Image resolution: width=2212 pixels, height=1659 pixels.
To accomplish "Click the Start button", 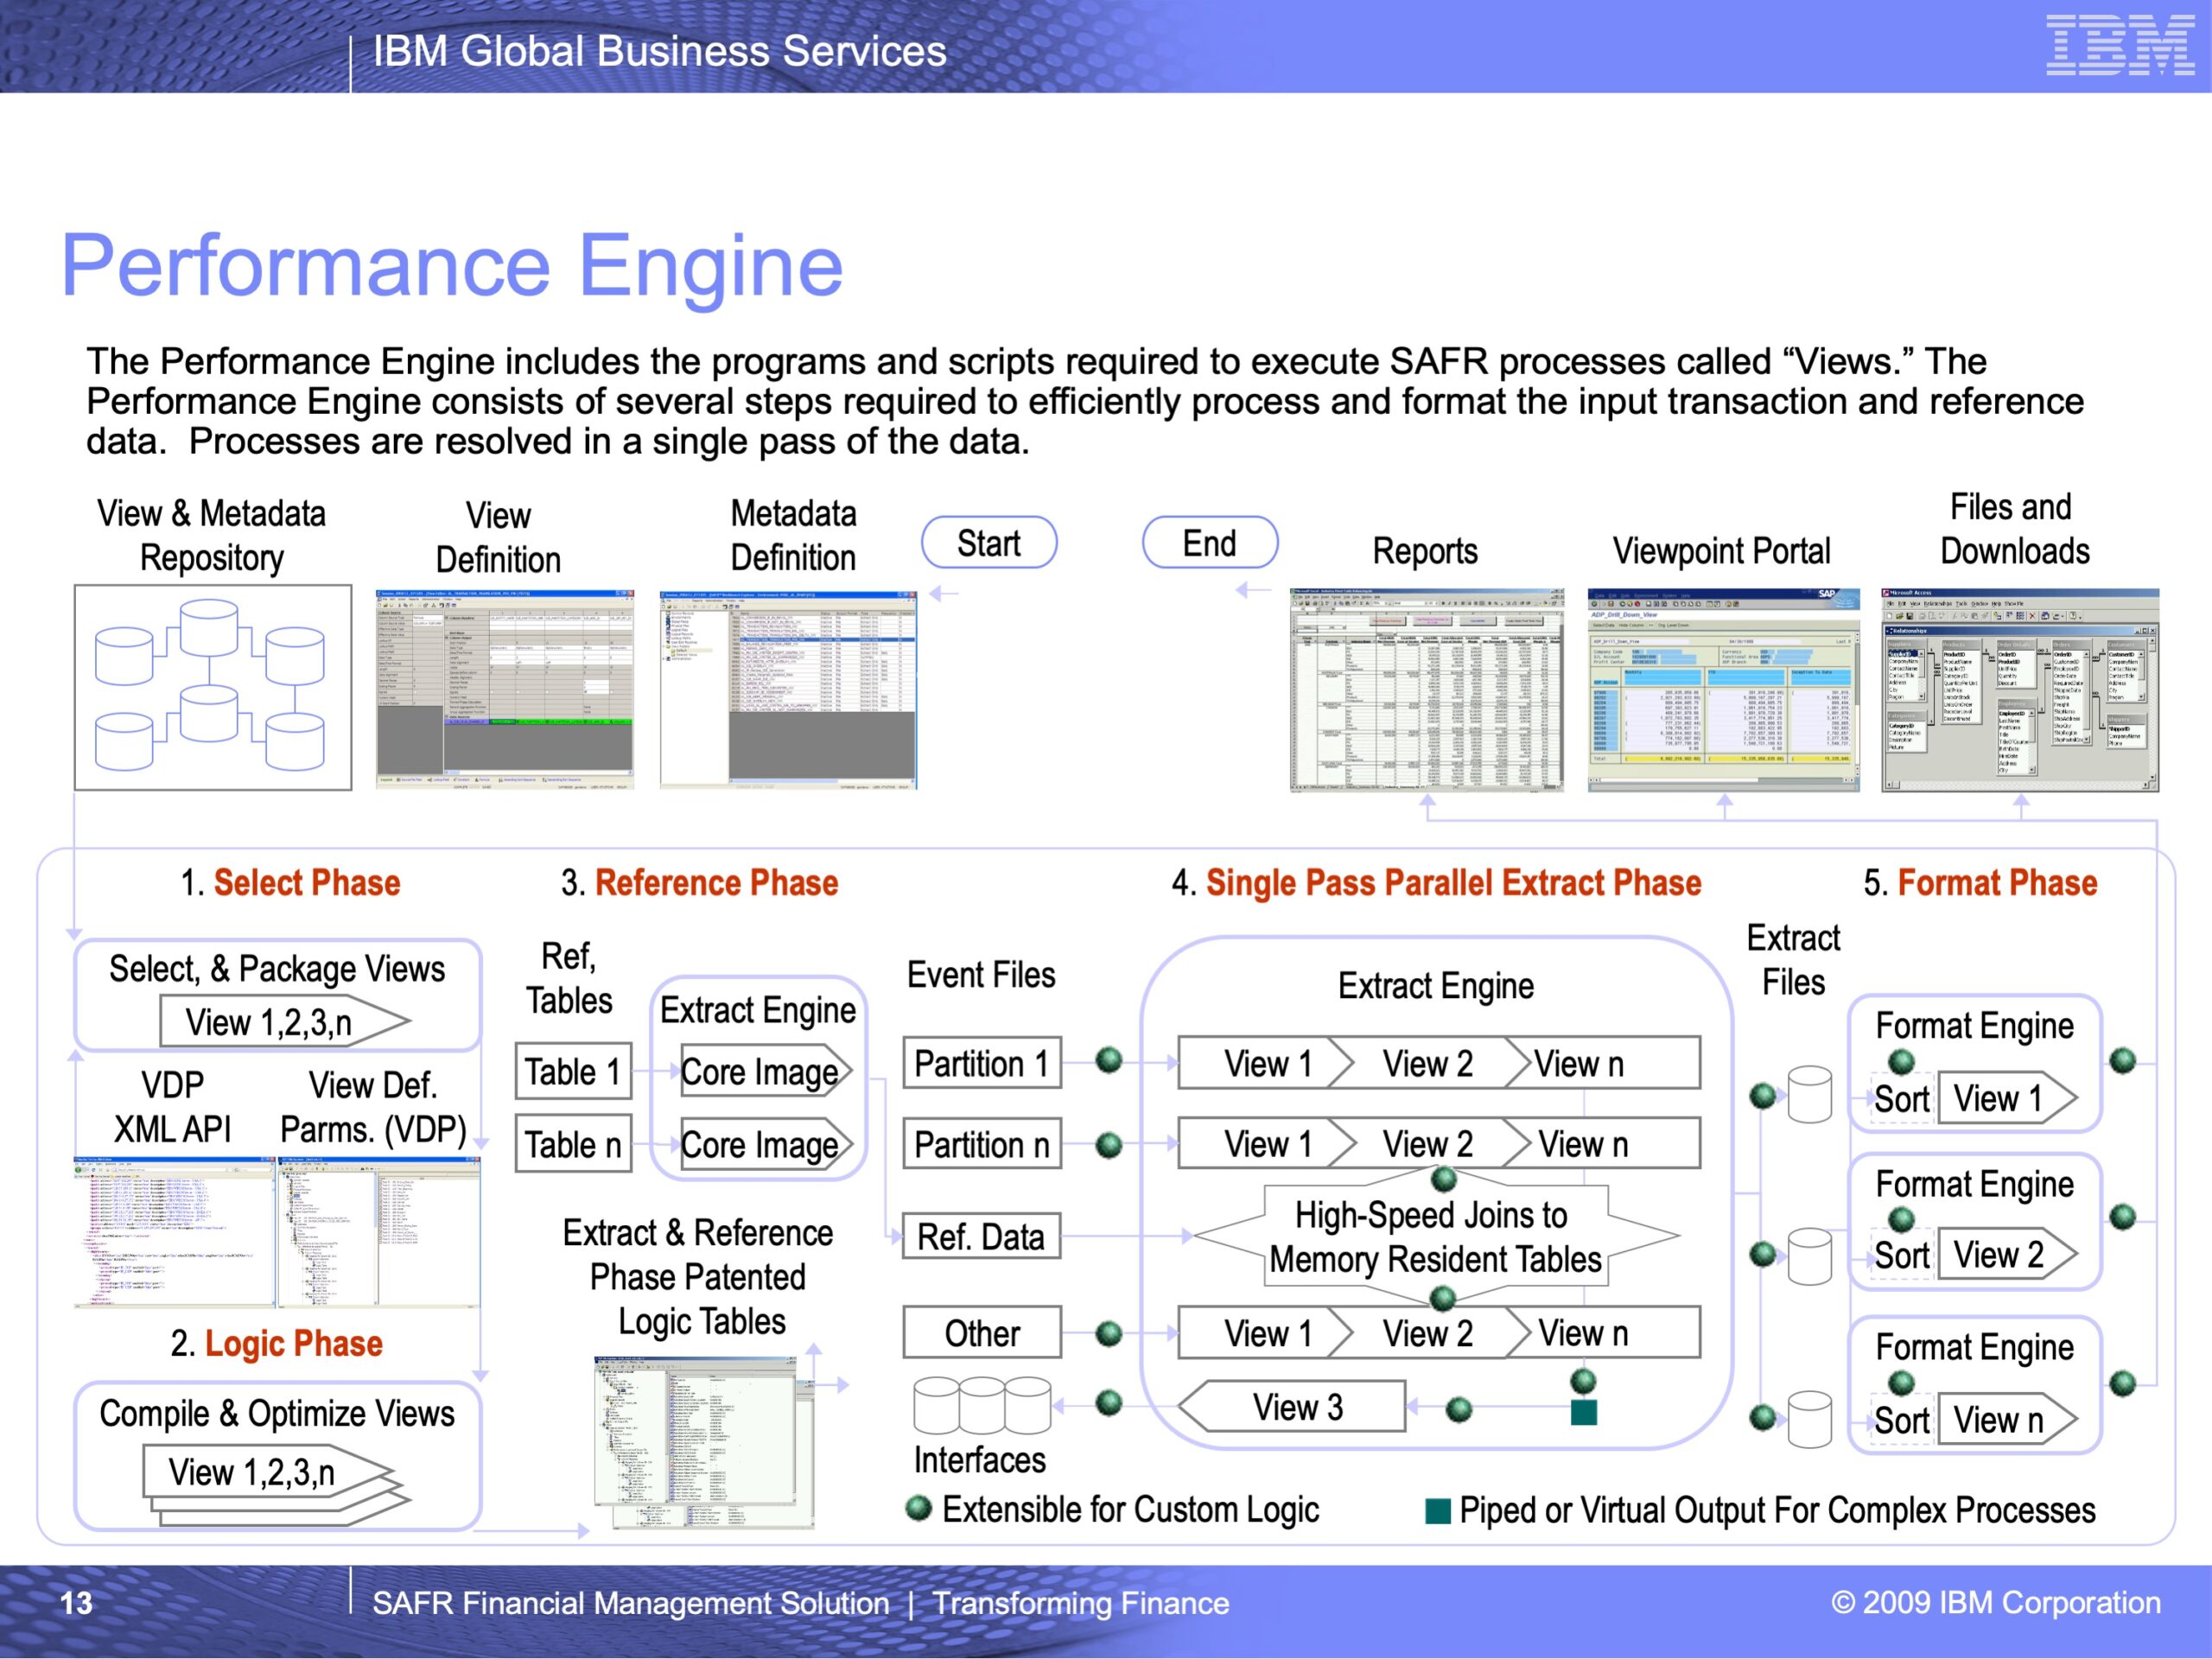I will click(x=989, y=543).
